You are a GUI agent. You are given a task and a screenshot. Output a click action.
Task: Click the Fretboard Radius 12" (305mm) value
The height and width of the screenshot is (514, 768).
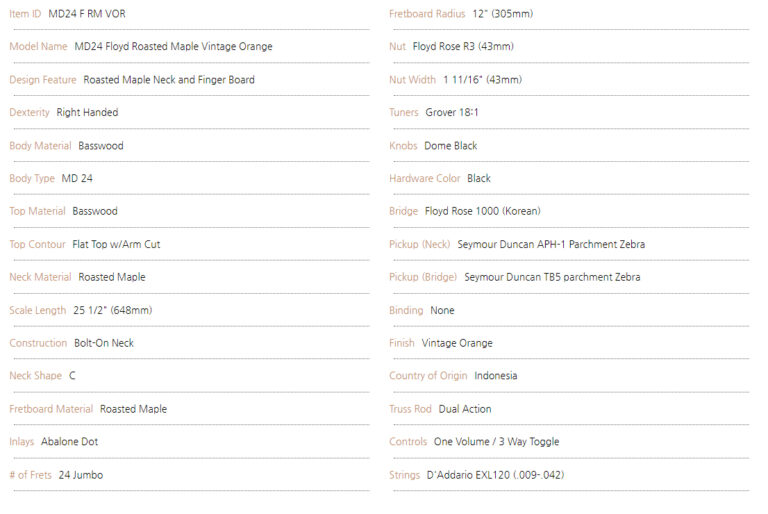click(x=503, y=14)
